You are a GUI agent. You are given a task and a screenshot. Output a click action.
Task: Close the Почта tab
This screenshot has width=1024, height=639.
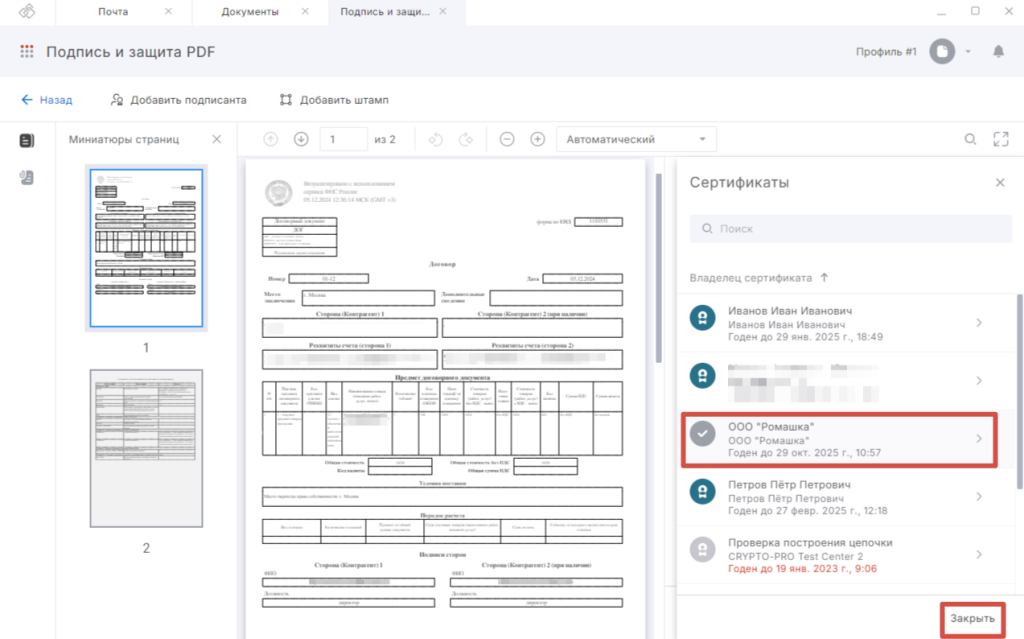(x=168, y=12)
